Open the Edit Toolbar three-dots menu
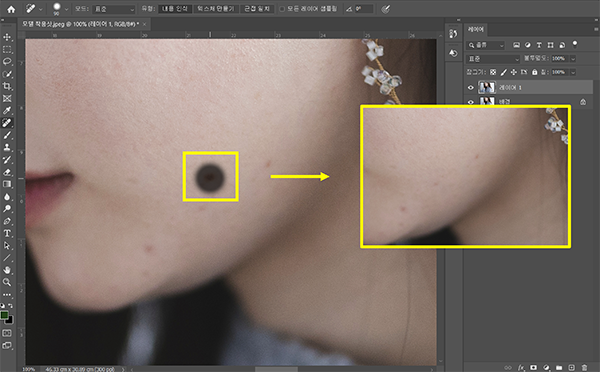600x372 pixels. (7, 295)
